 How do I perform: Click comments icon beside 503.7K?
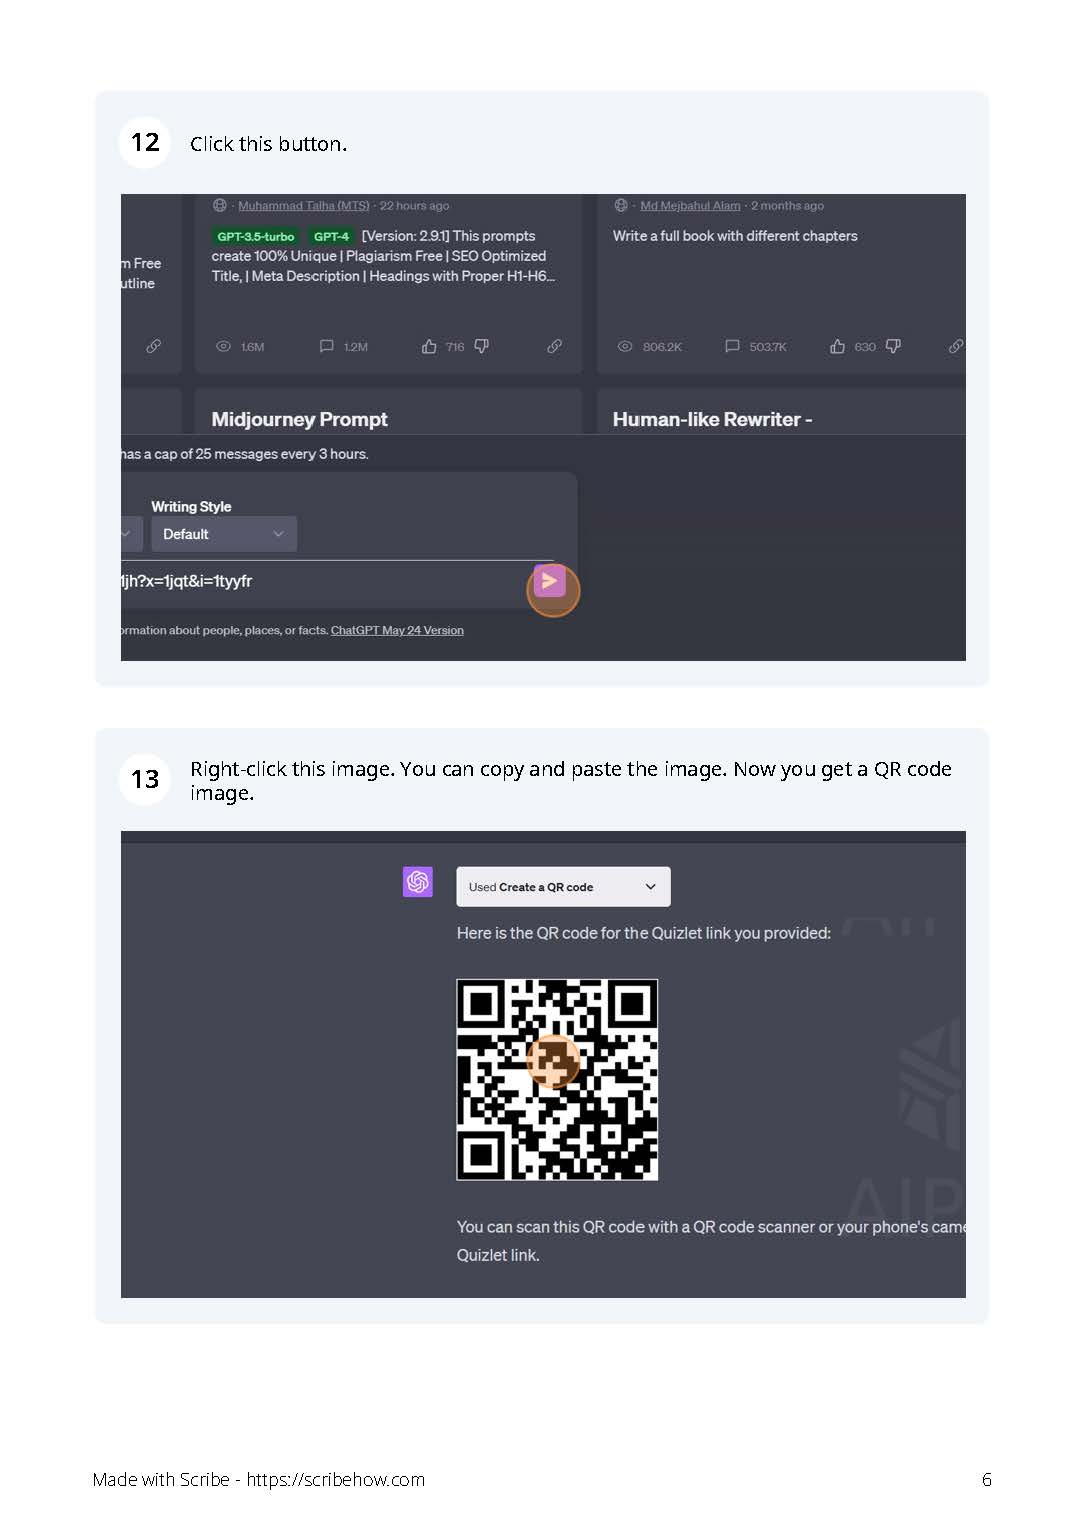(732, 347)
